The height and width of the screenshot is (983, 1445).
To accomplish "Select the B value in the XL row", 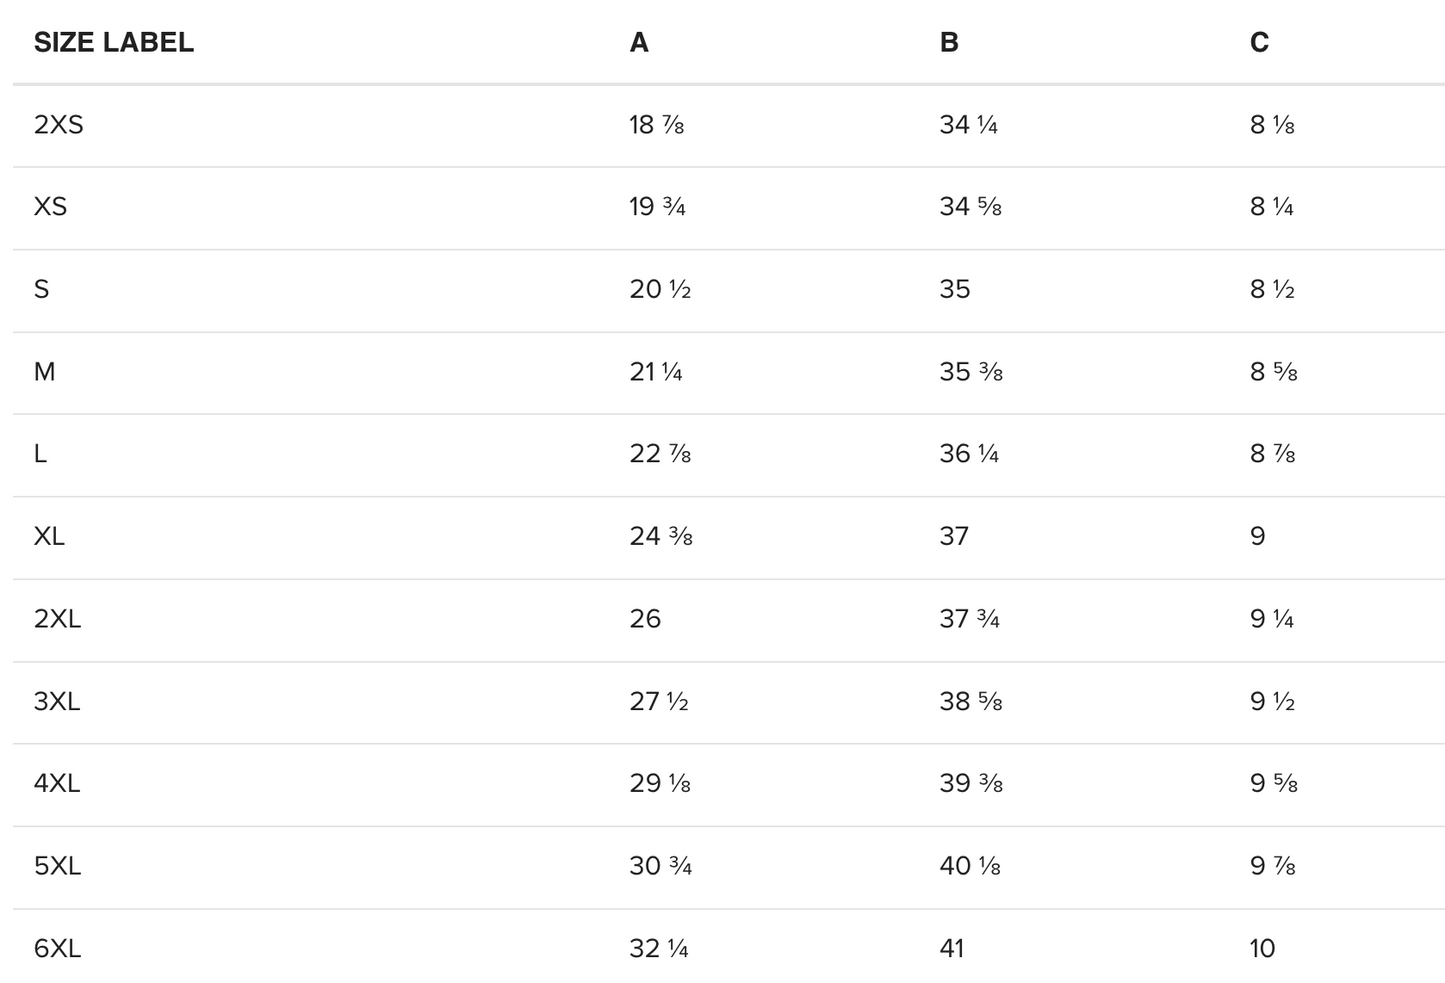I will tap(954, 536).
